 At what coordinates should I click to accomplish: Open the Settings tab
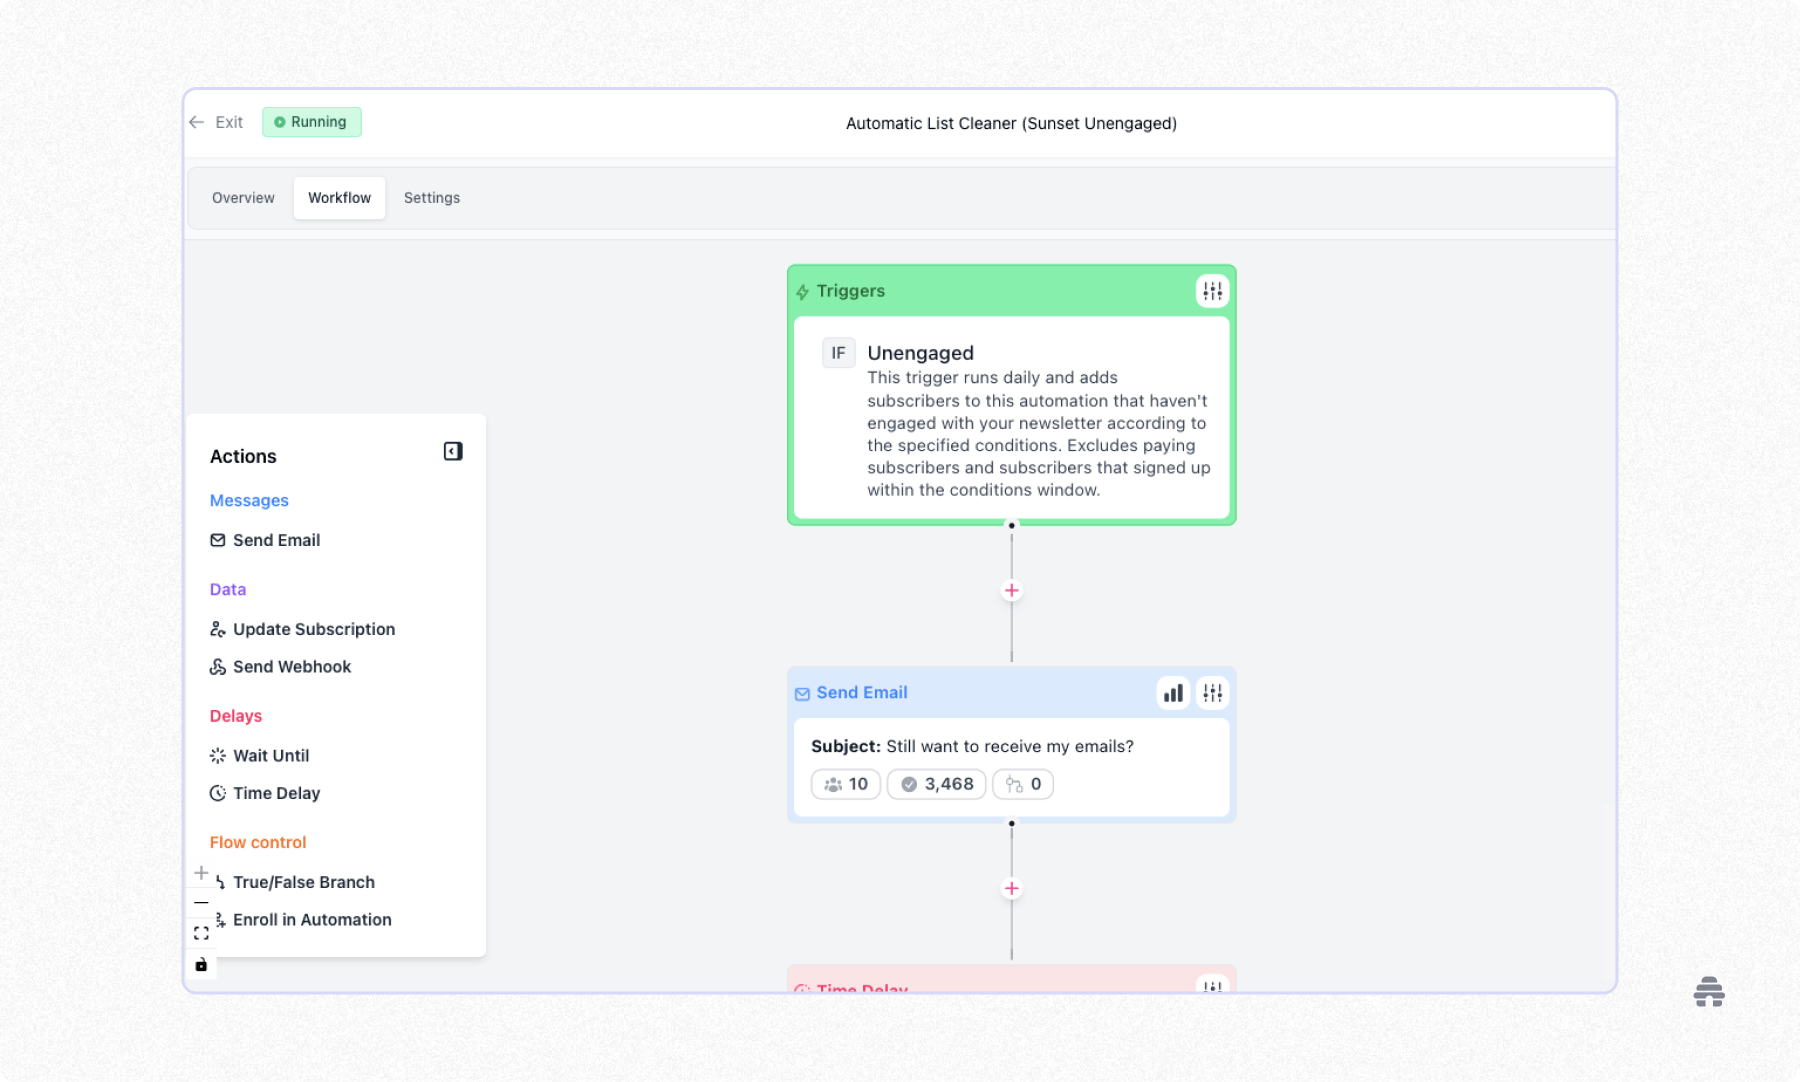pyautogui.click(x=431, y=197)
